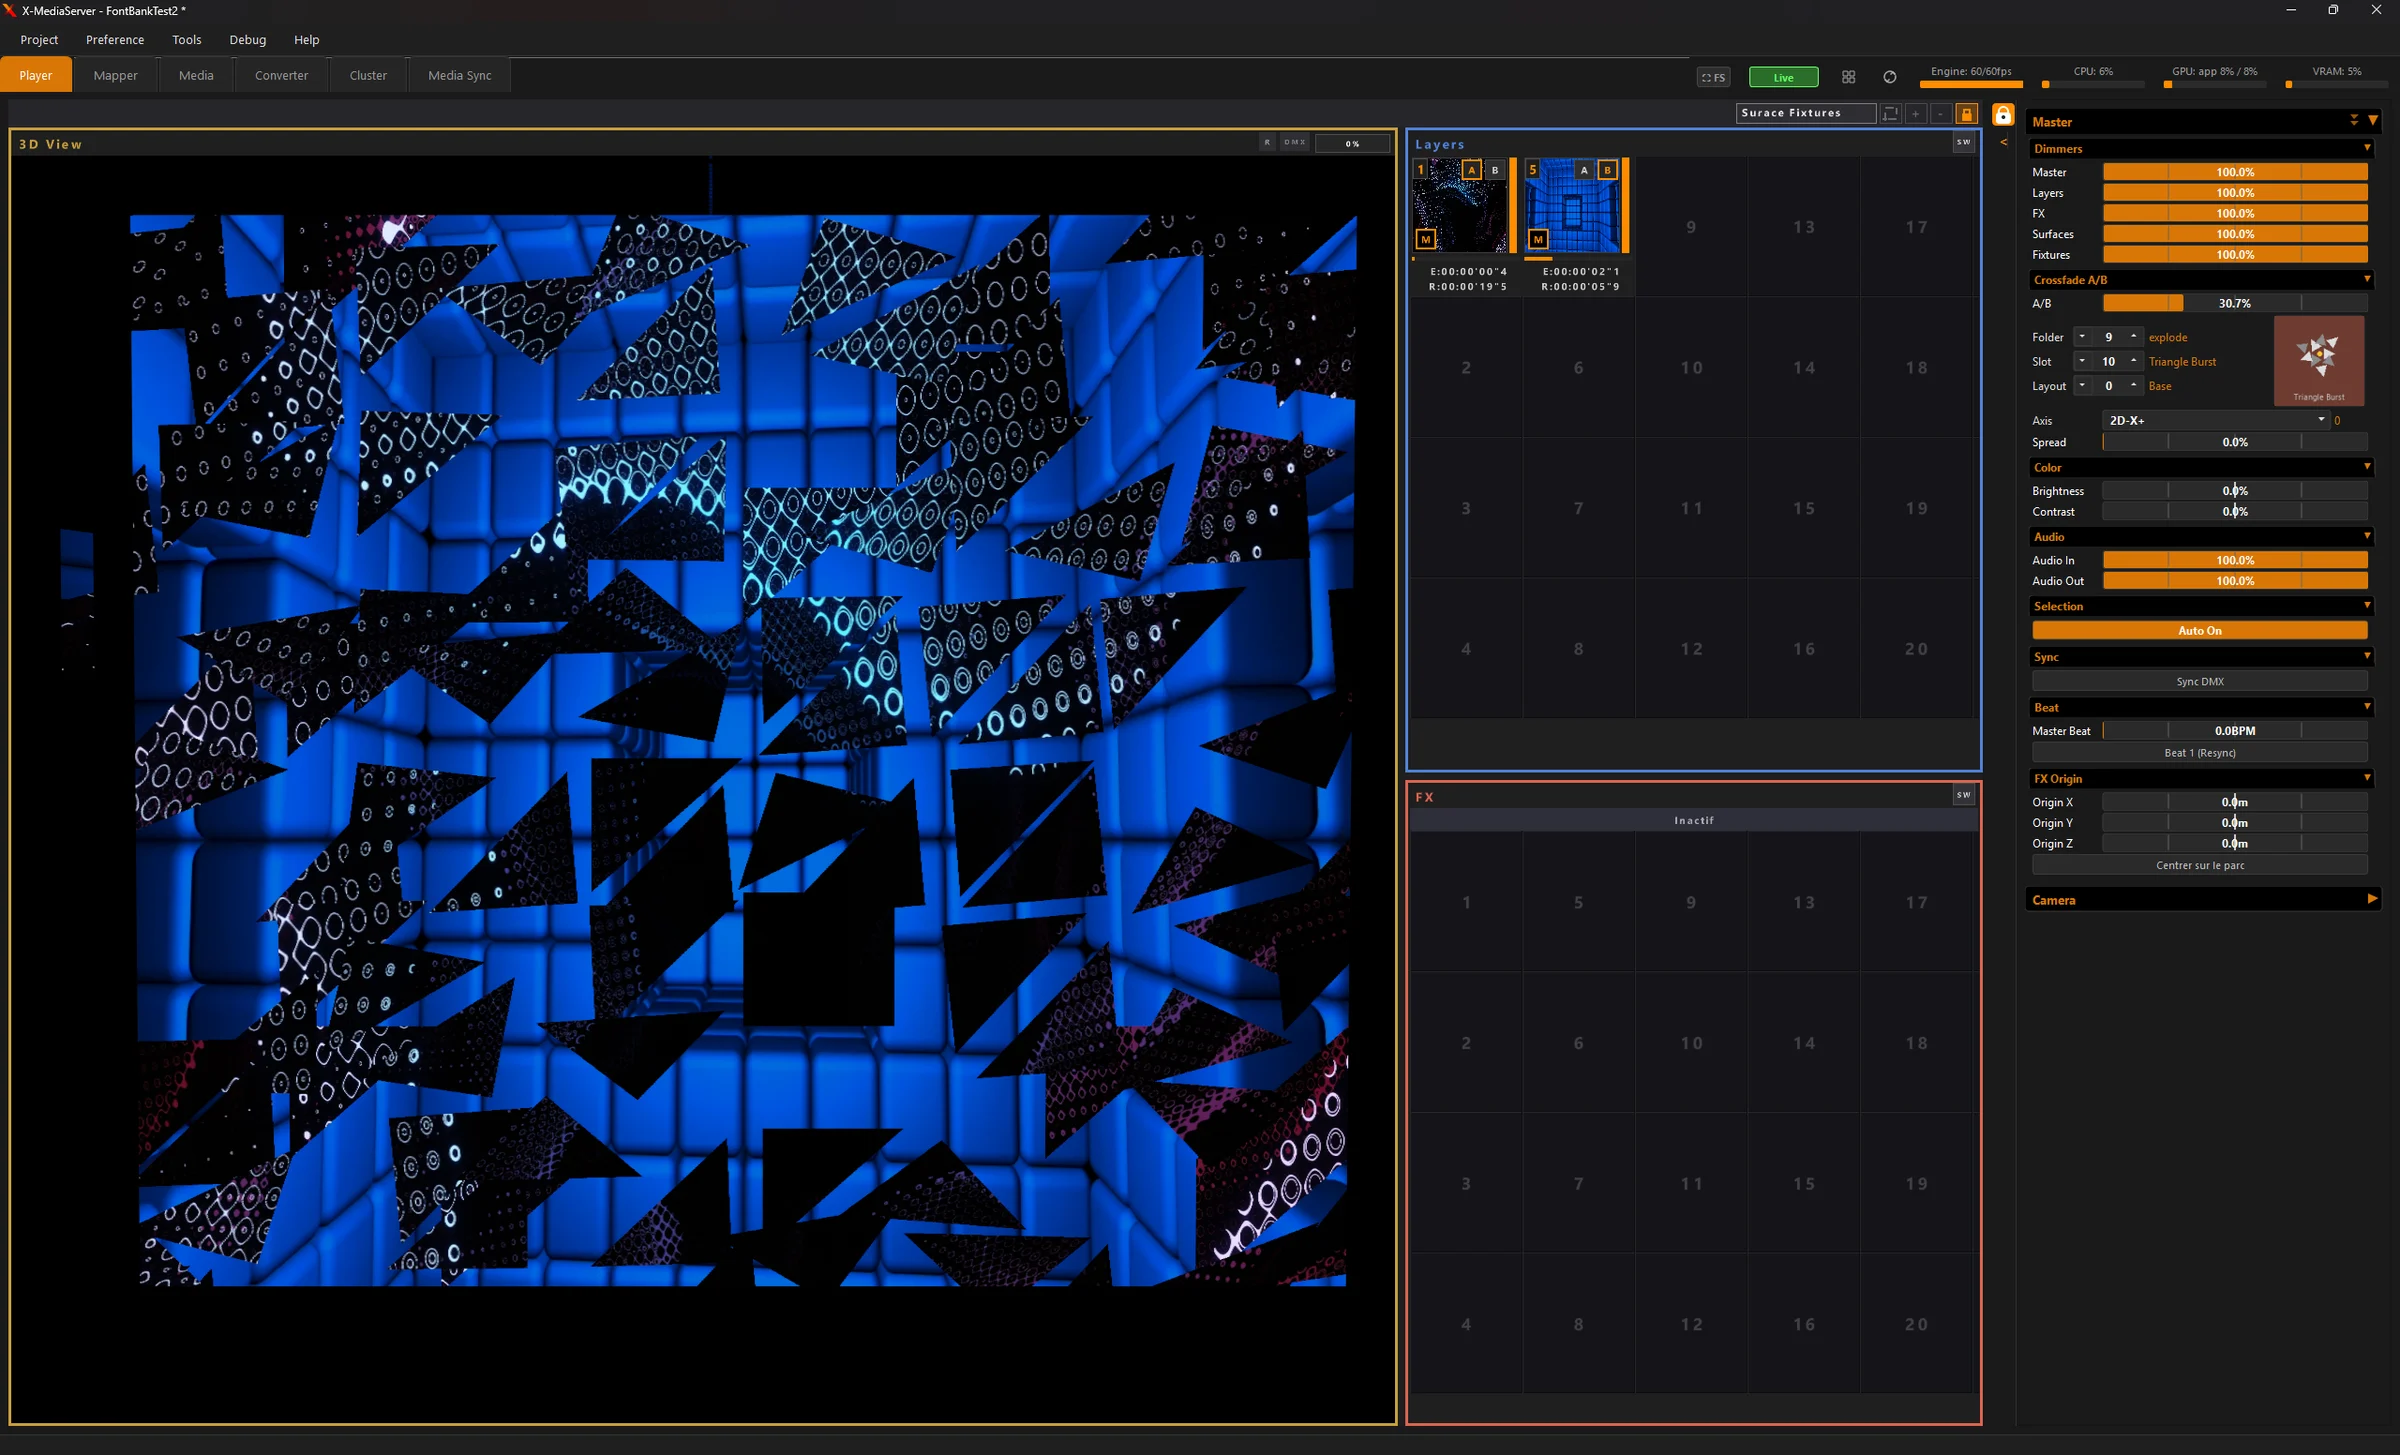Screen dimensions: 2400x1455
Task: Select bus A on layer 5
Action: [x=1584, y=170]
